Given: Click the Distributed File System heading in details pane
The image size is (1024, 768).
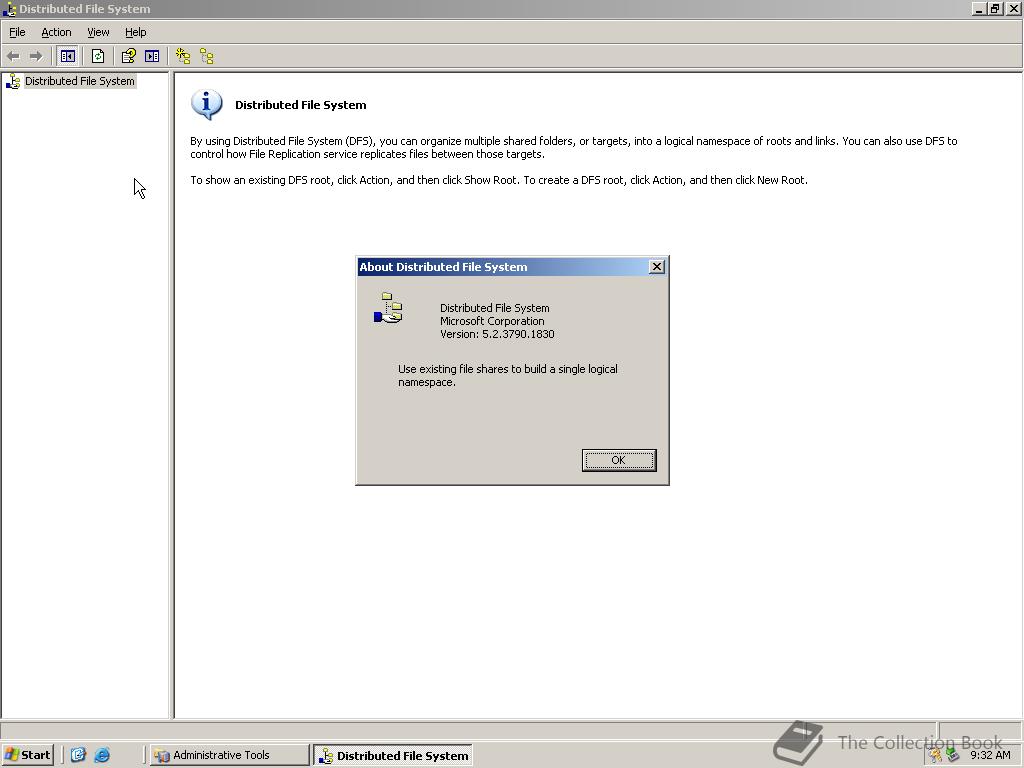Looking at the screenshot, I should coord(300,105).
